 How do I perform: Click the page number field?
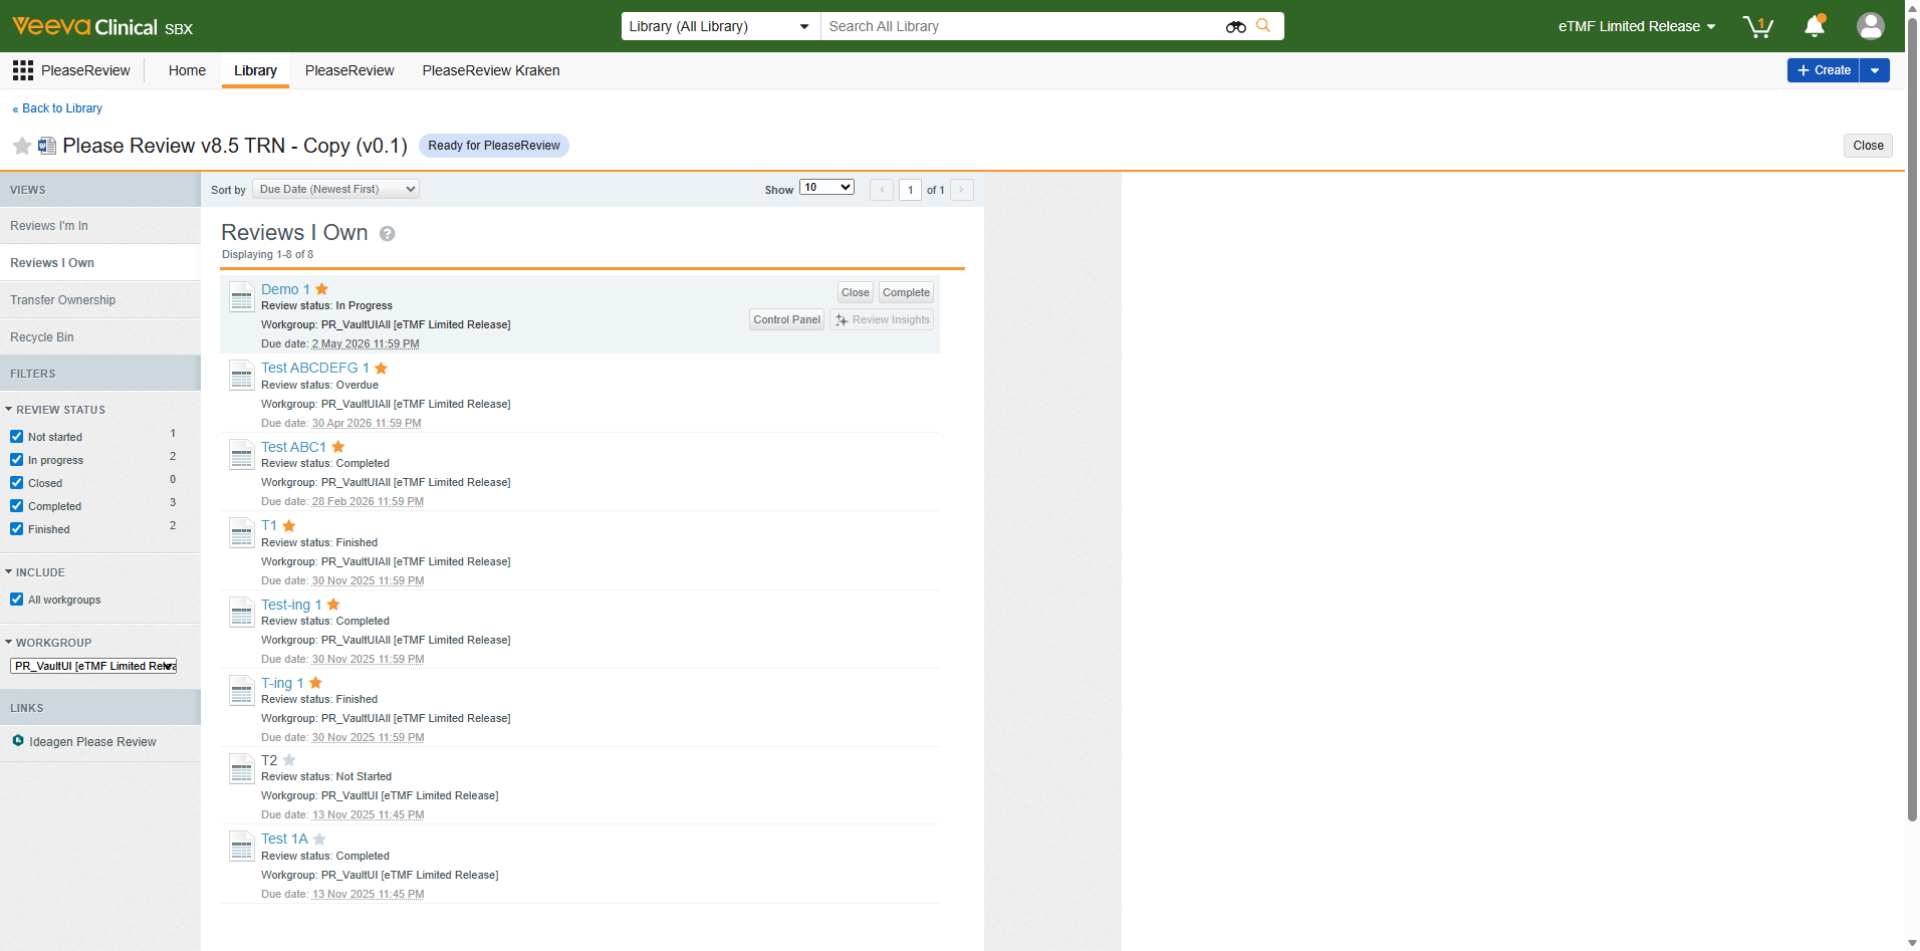910,190
